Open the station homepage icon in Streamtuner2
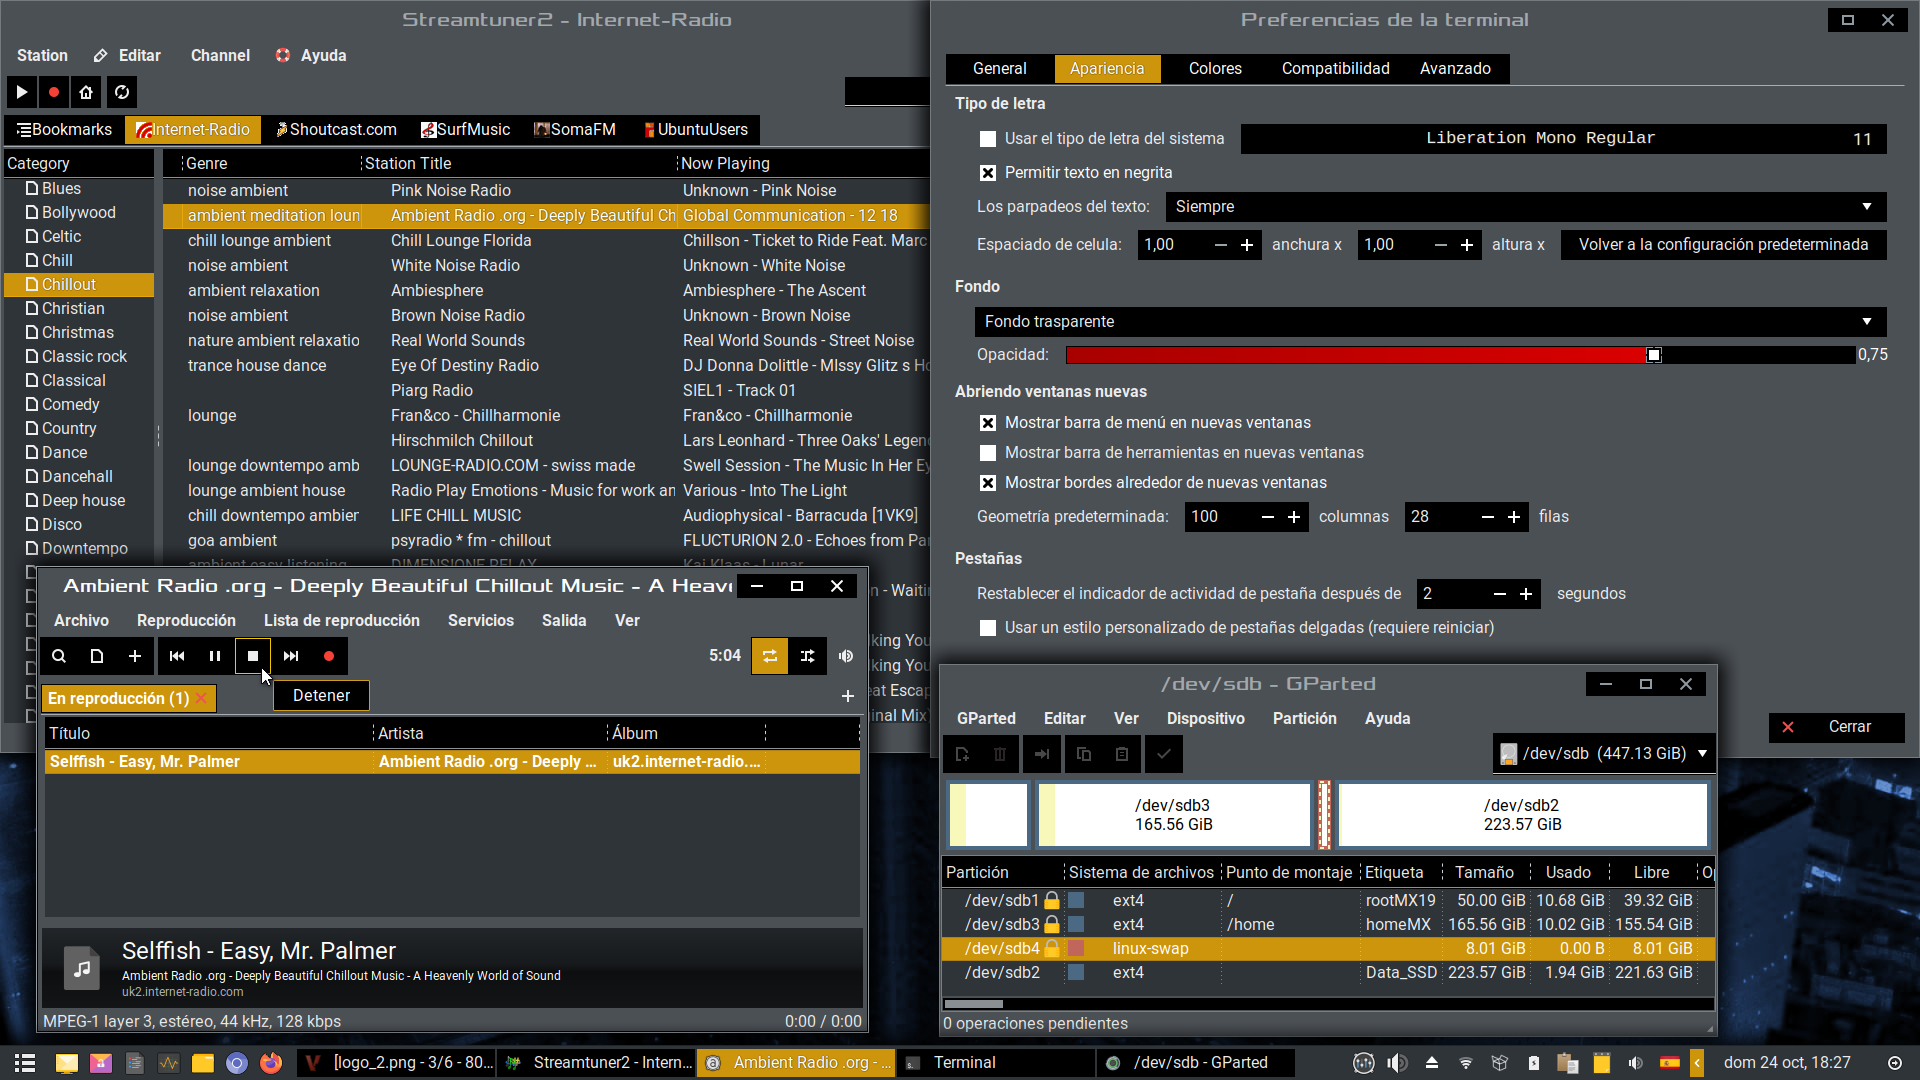This screenshot has width=1920, height=1080. (x=86, y=92)
